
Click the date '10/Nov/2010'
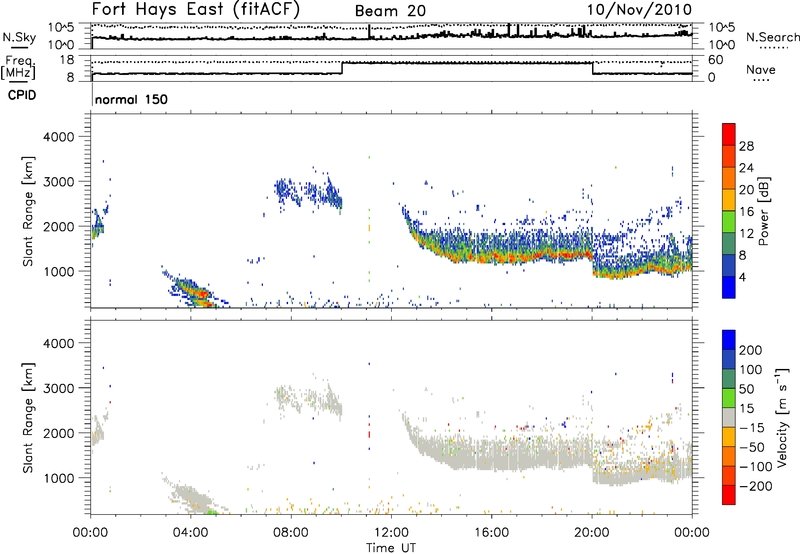click(639, 10)
